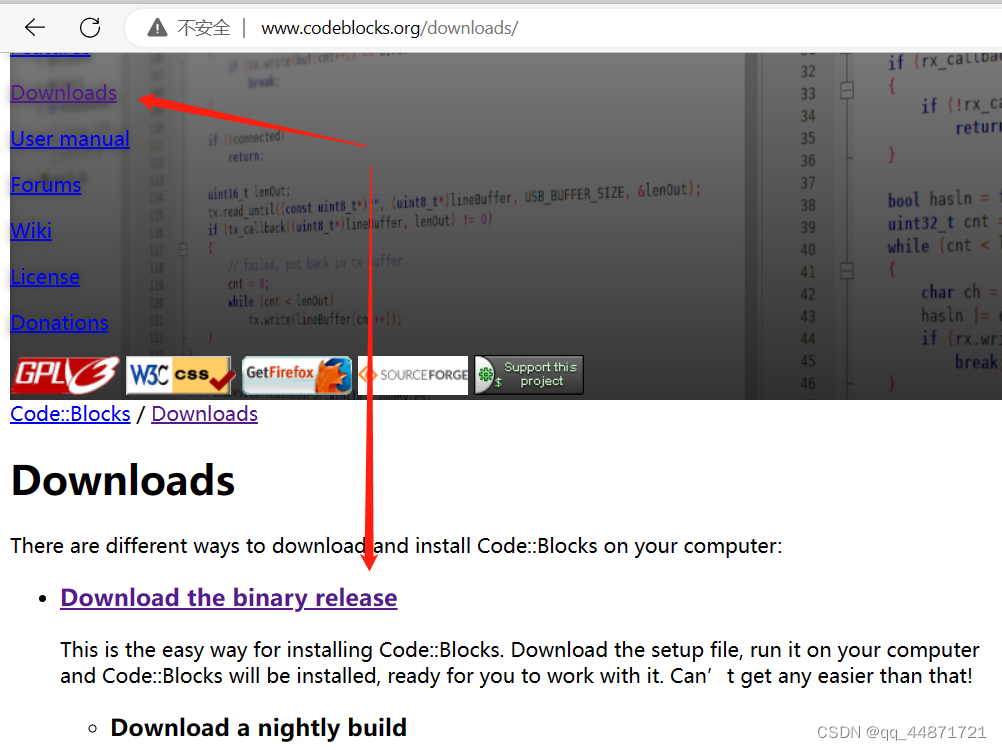The height and width of the screenshot is (750, 1002).
Task: Click the GPLv3 license badge icon
Action: [64, 375]
